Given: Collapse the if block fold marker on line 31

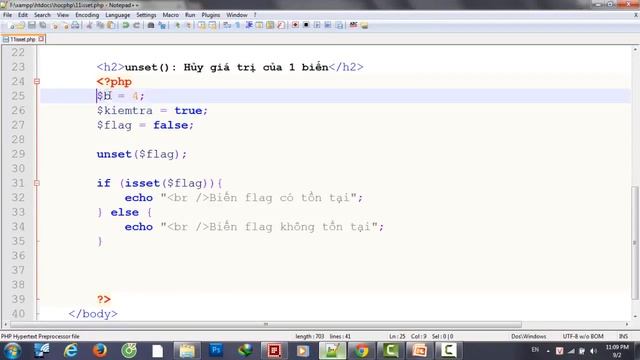Looking at the screenshot, I should coord(37,183).
